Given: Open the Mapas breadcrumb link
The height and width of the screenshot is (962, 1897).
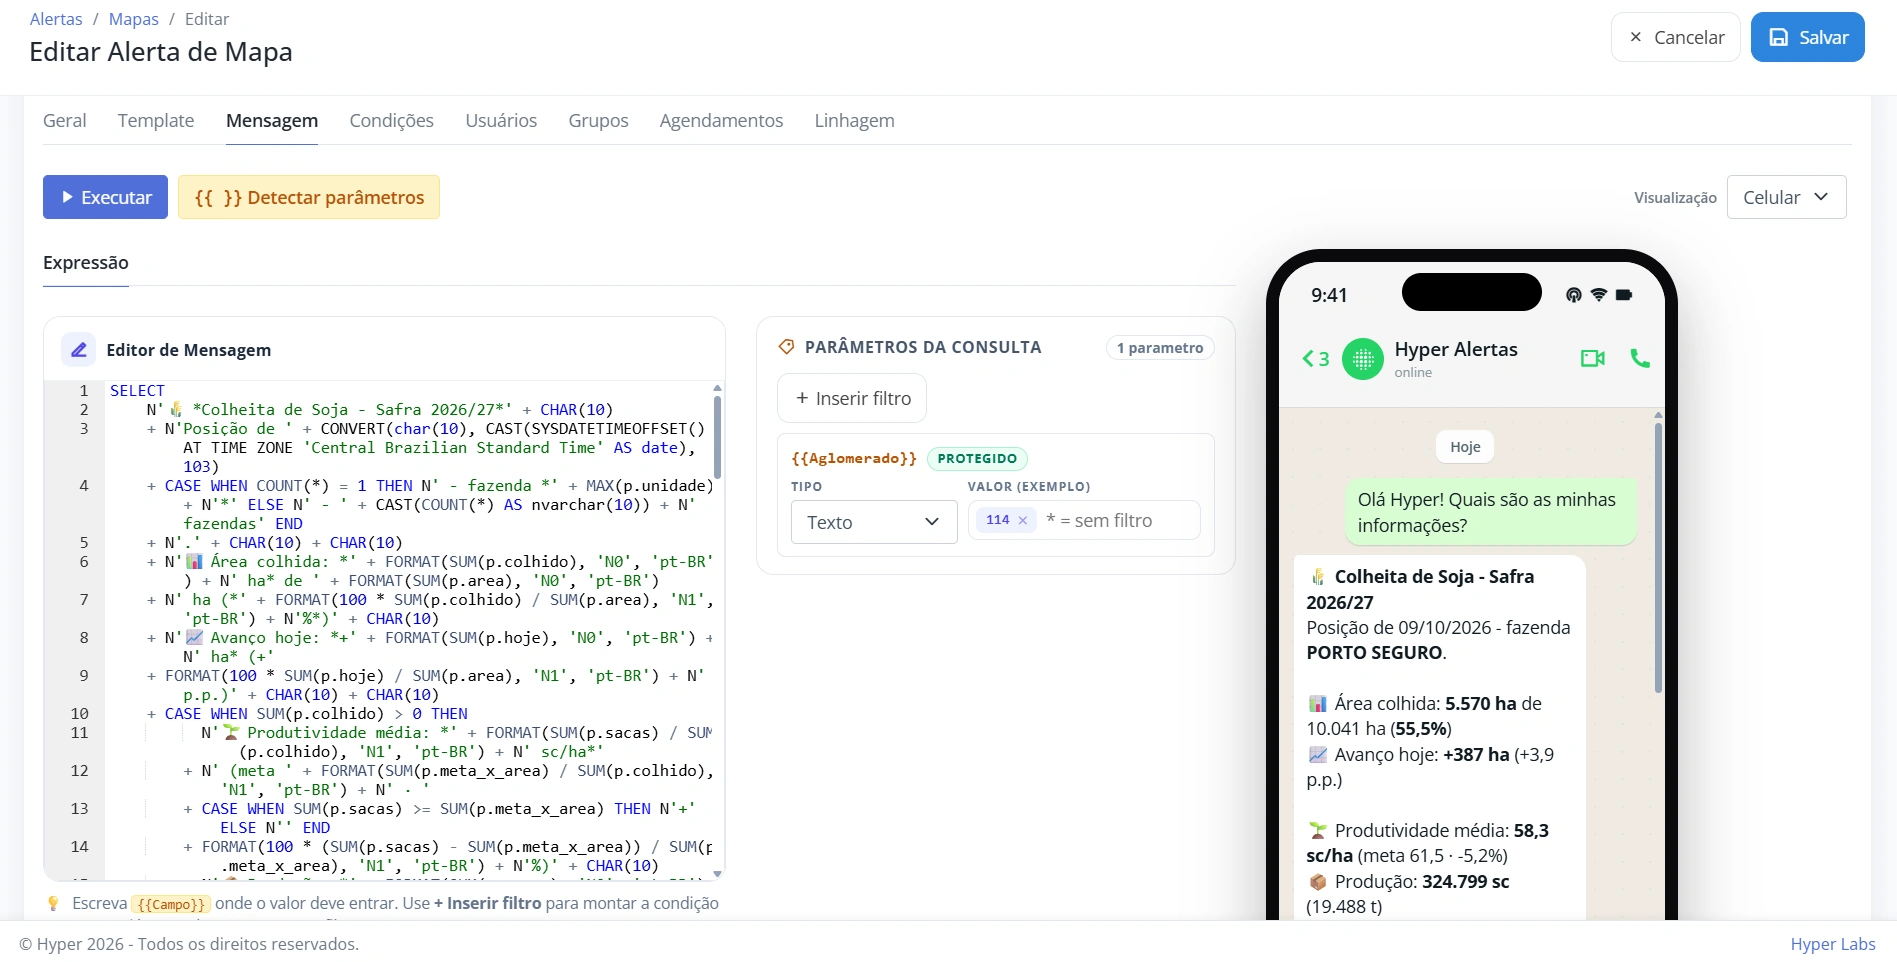Looking at the screenshot, I should tap(134, 19).
